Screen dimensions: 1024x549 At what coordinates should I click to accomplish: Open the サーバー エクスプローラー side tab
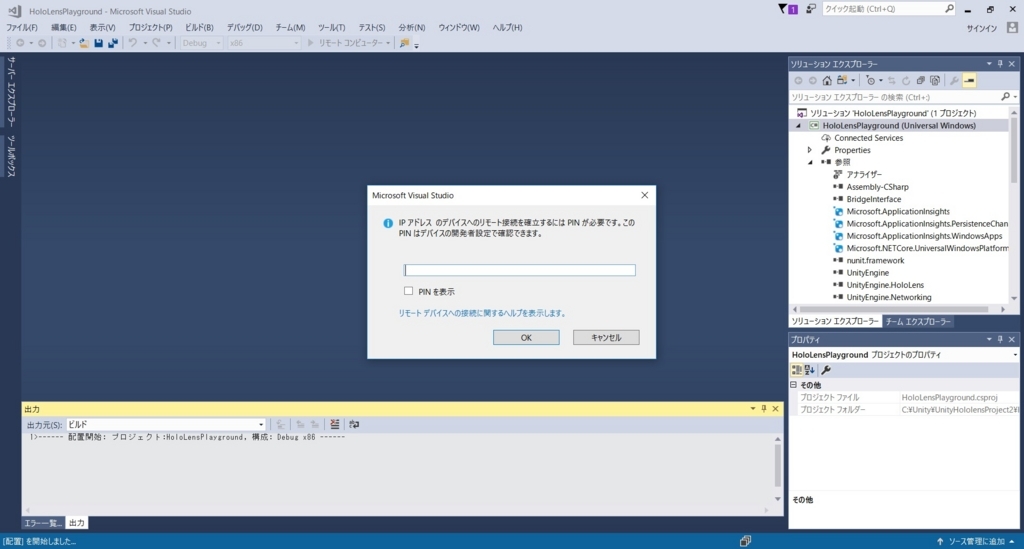[11, 91]
